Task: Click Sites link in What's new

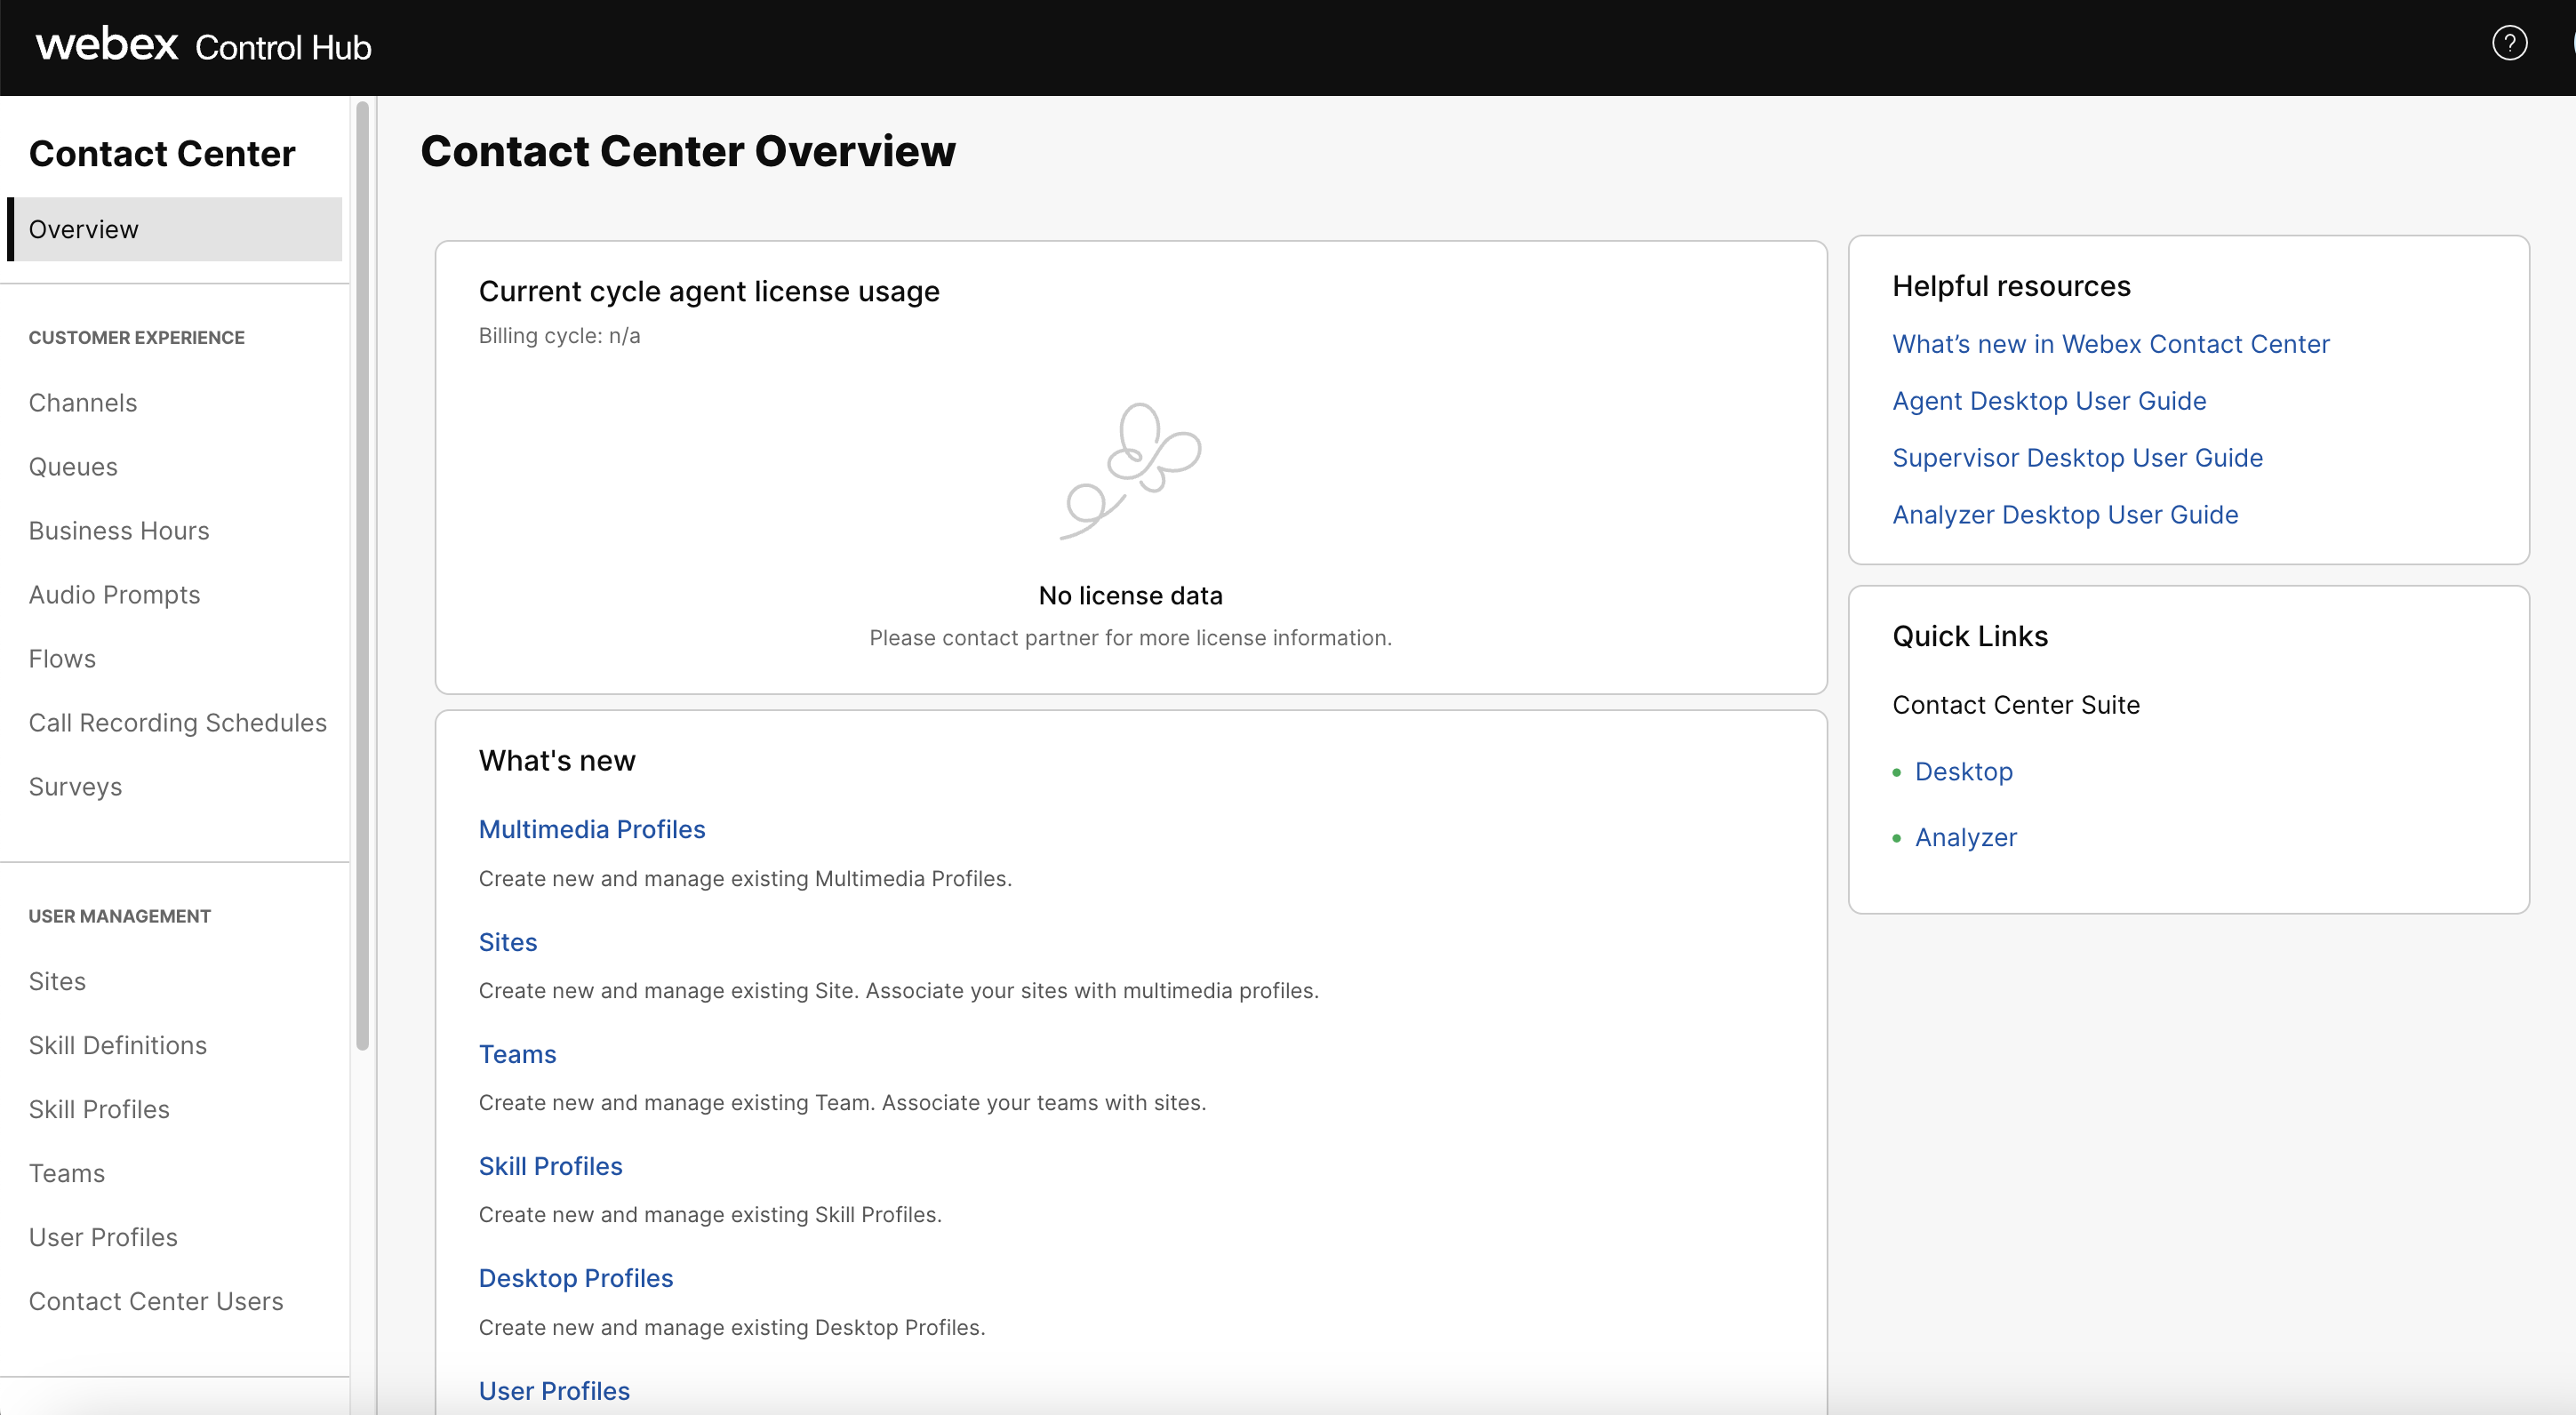Action: 508,942
